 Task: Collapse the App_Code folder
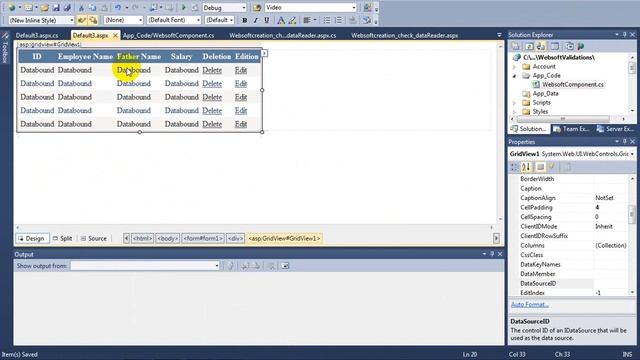click(x=514, y=76)
